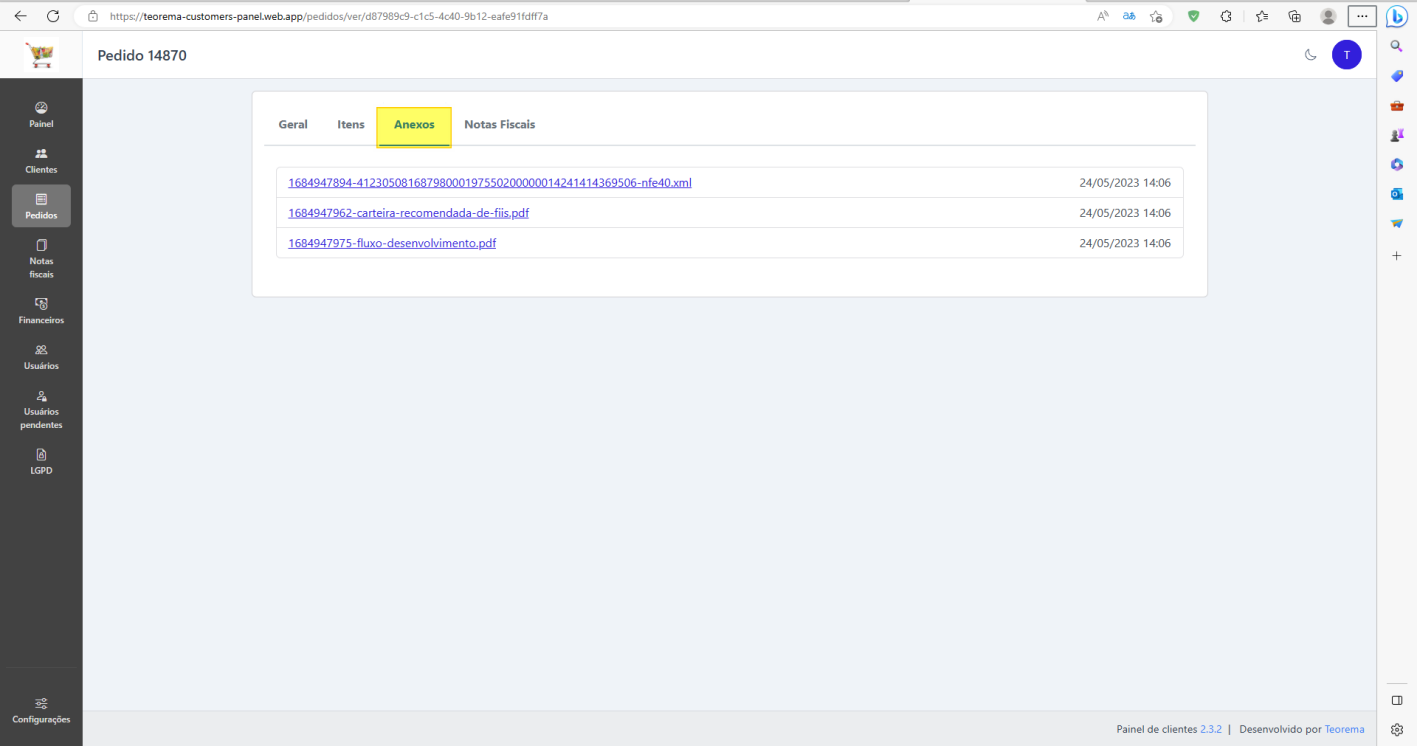The width and height of the screenshot is (1417, 746).
Task: Open the Outlook icon in Edge sidebar
Action: [x=1397, y=193]
